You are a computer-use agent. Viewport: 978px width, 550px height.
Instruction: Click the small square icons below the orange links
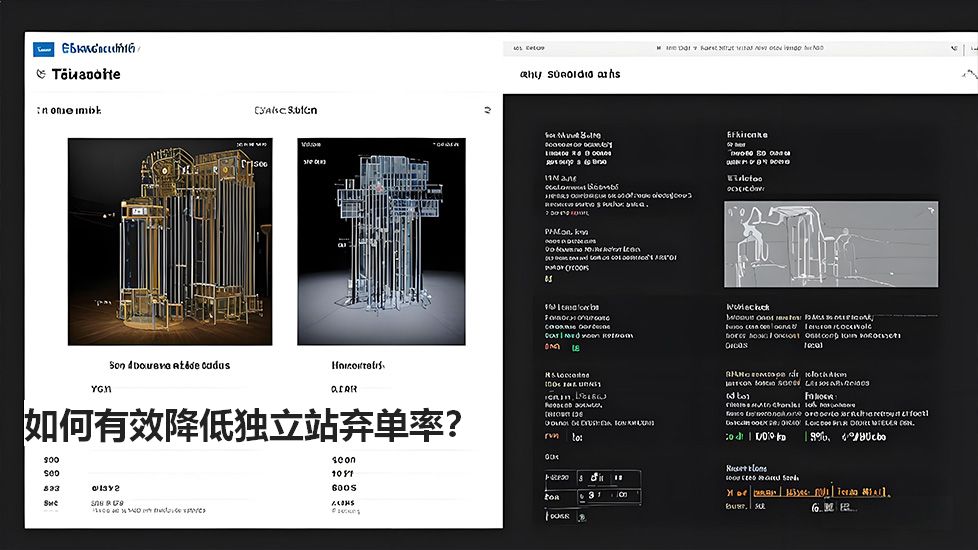833,508
